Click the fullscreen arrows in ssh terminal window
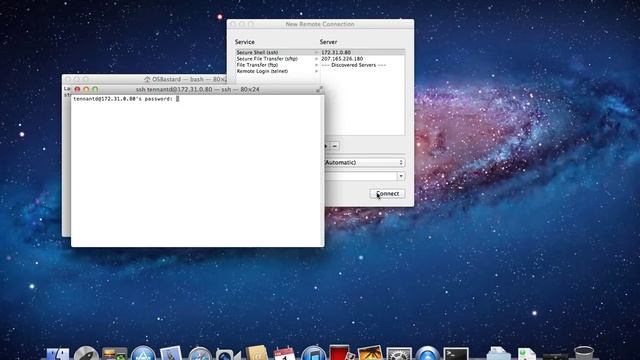Image resolution: width=640 pixels, height=360 pixels. tap(320, 89)
